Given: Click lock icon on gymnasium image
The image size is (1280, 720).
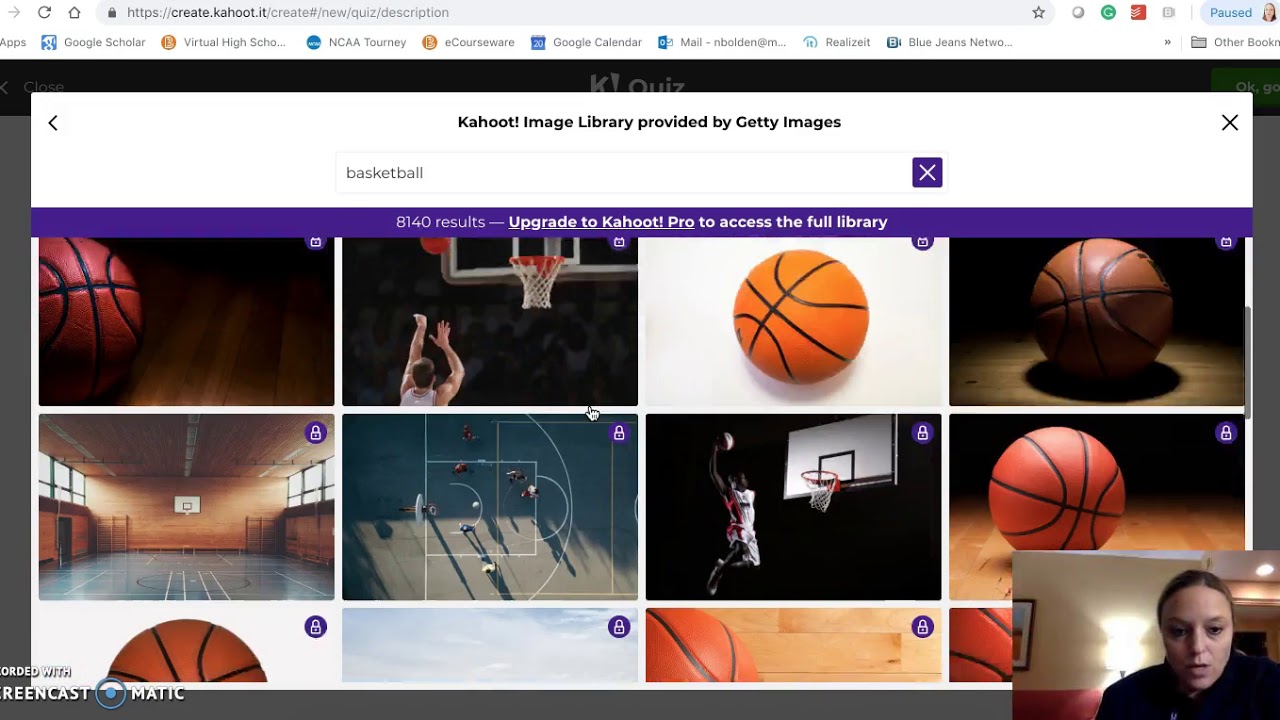Looking at the screenshot, I should 315,433.
